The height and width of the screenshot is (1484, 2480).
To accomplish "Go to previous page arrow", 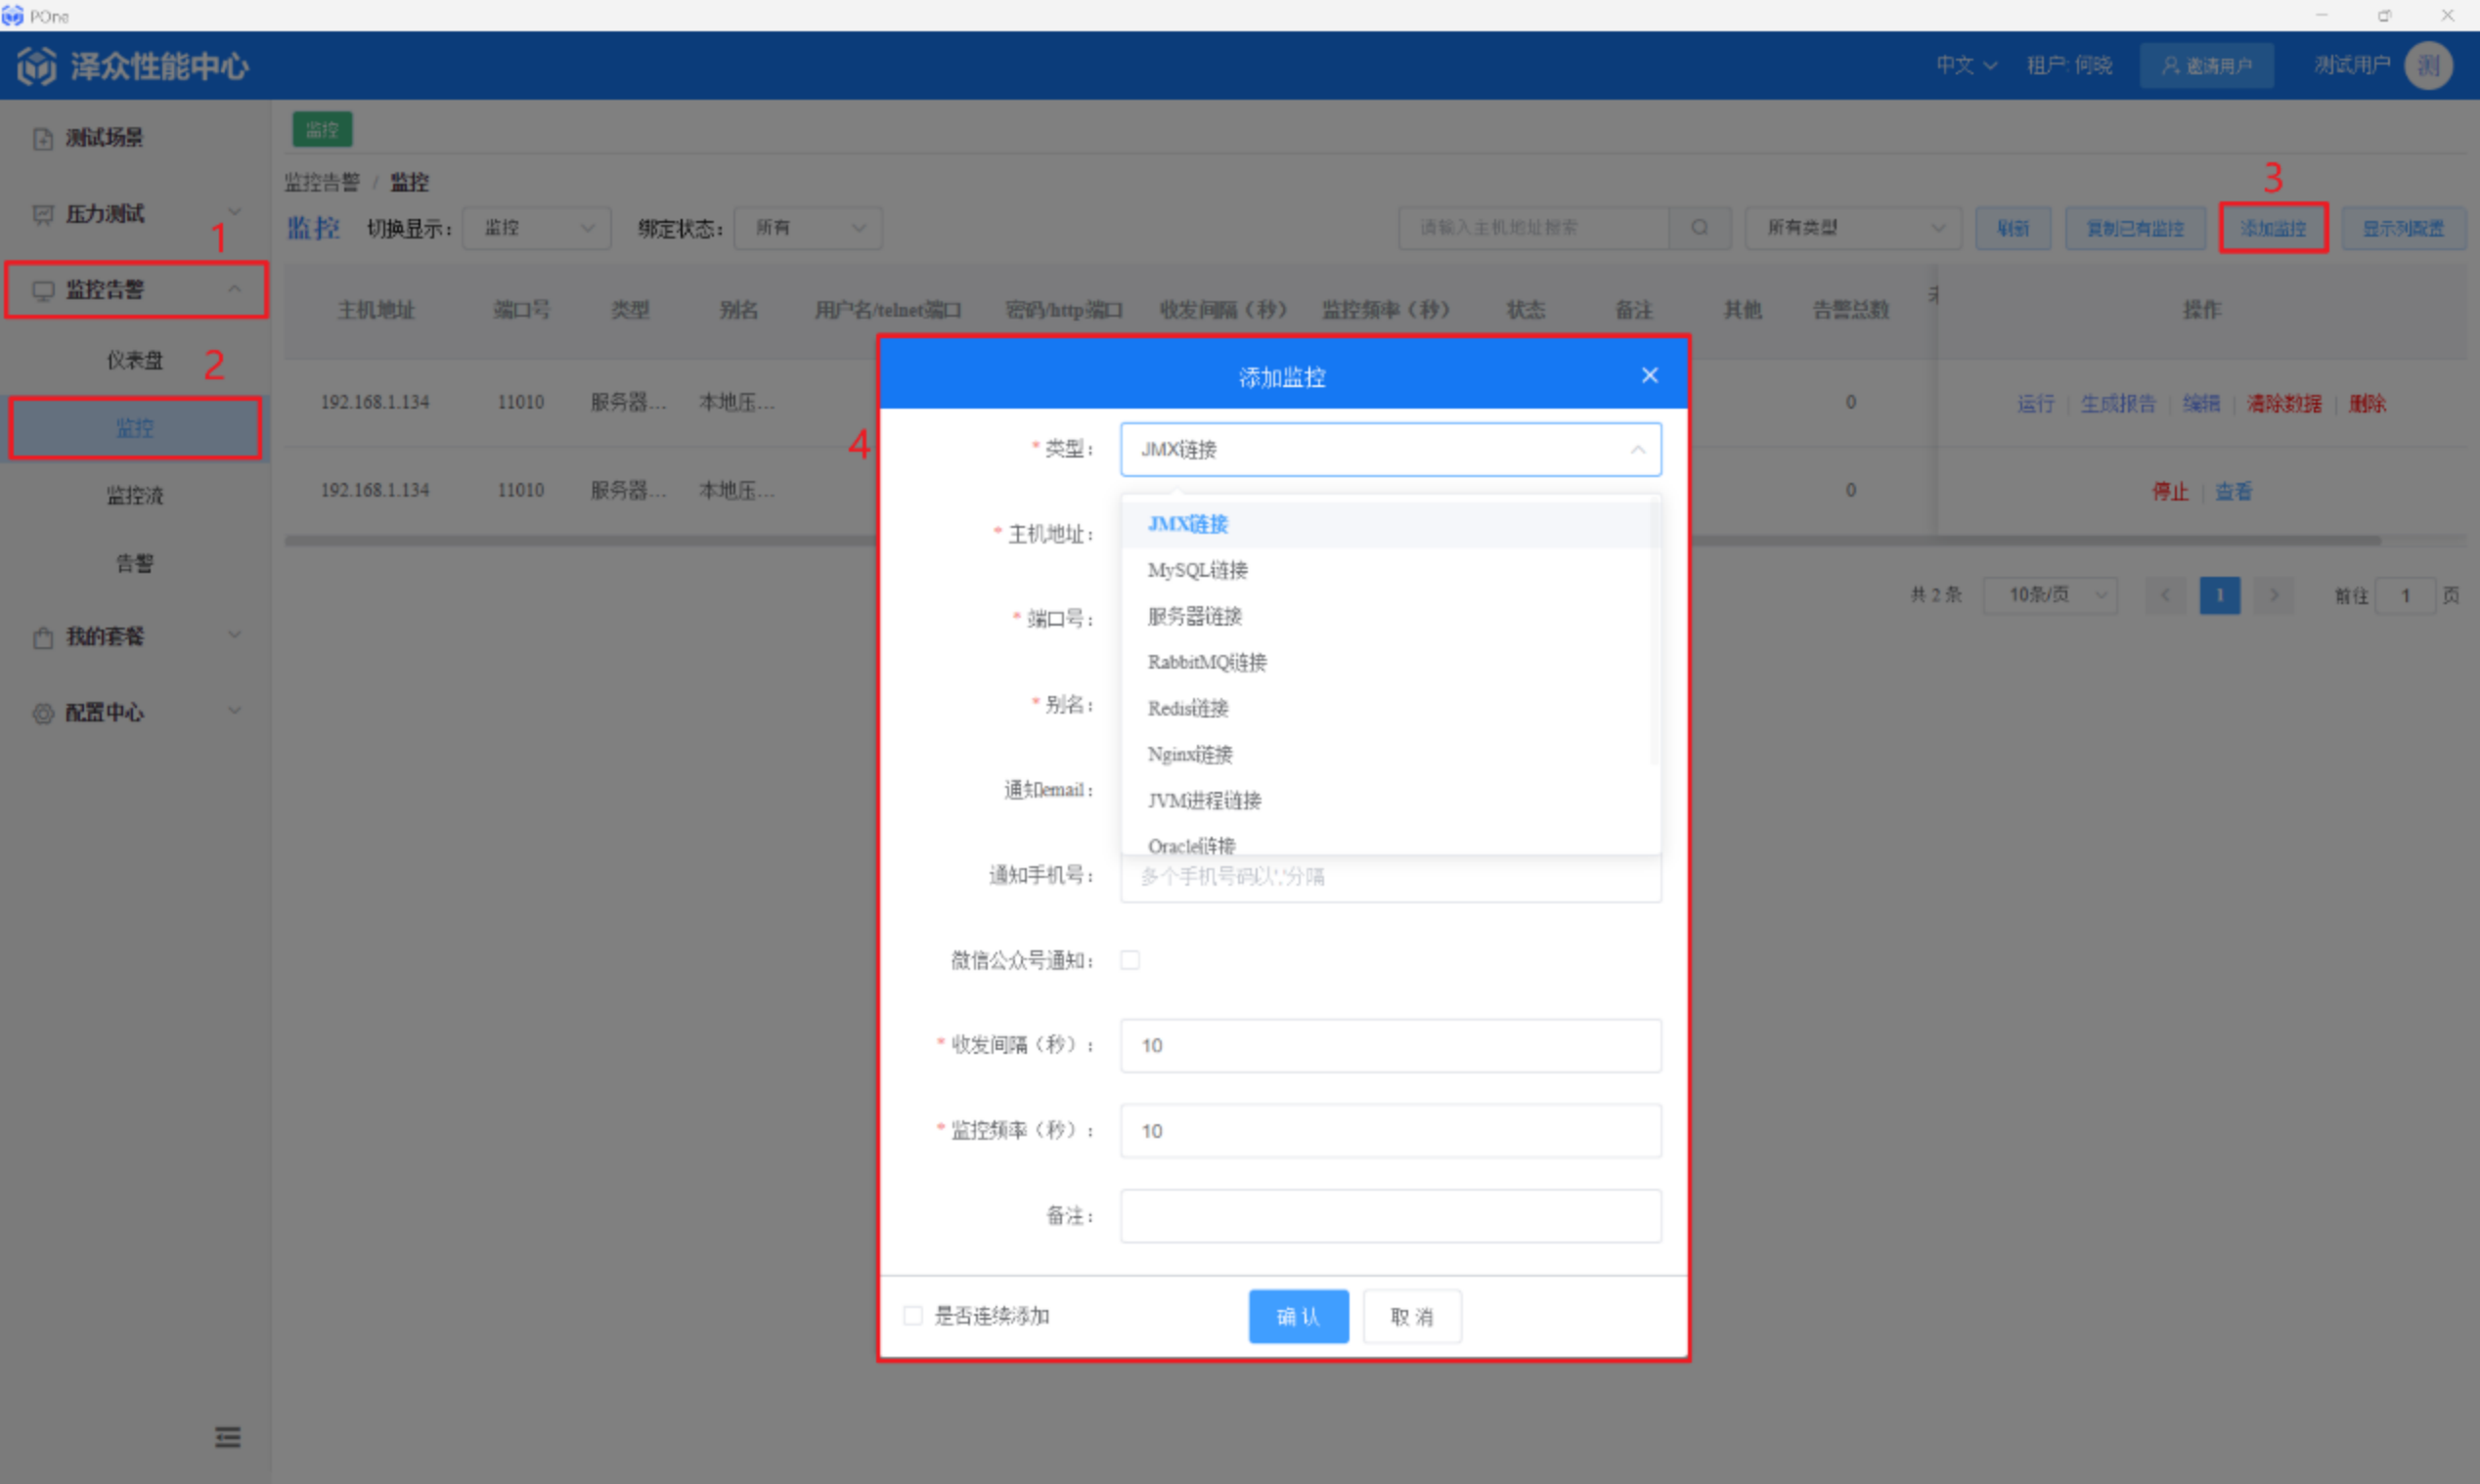I will [x=2166, y=595].
